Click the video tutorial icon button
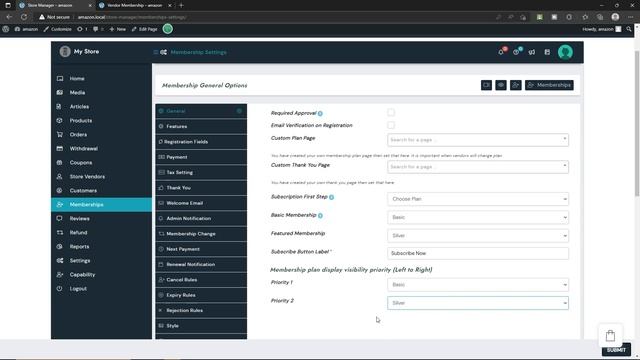Viewport: 640px width, 360px height. [486, 85]
